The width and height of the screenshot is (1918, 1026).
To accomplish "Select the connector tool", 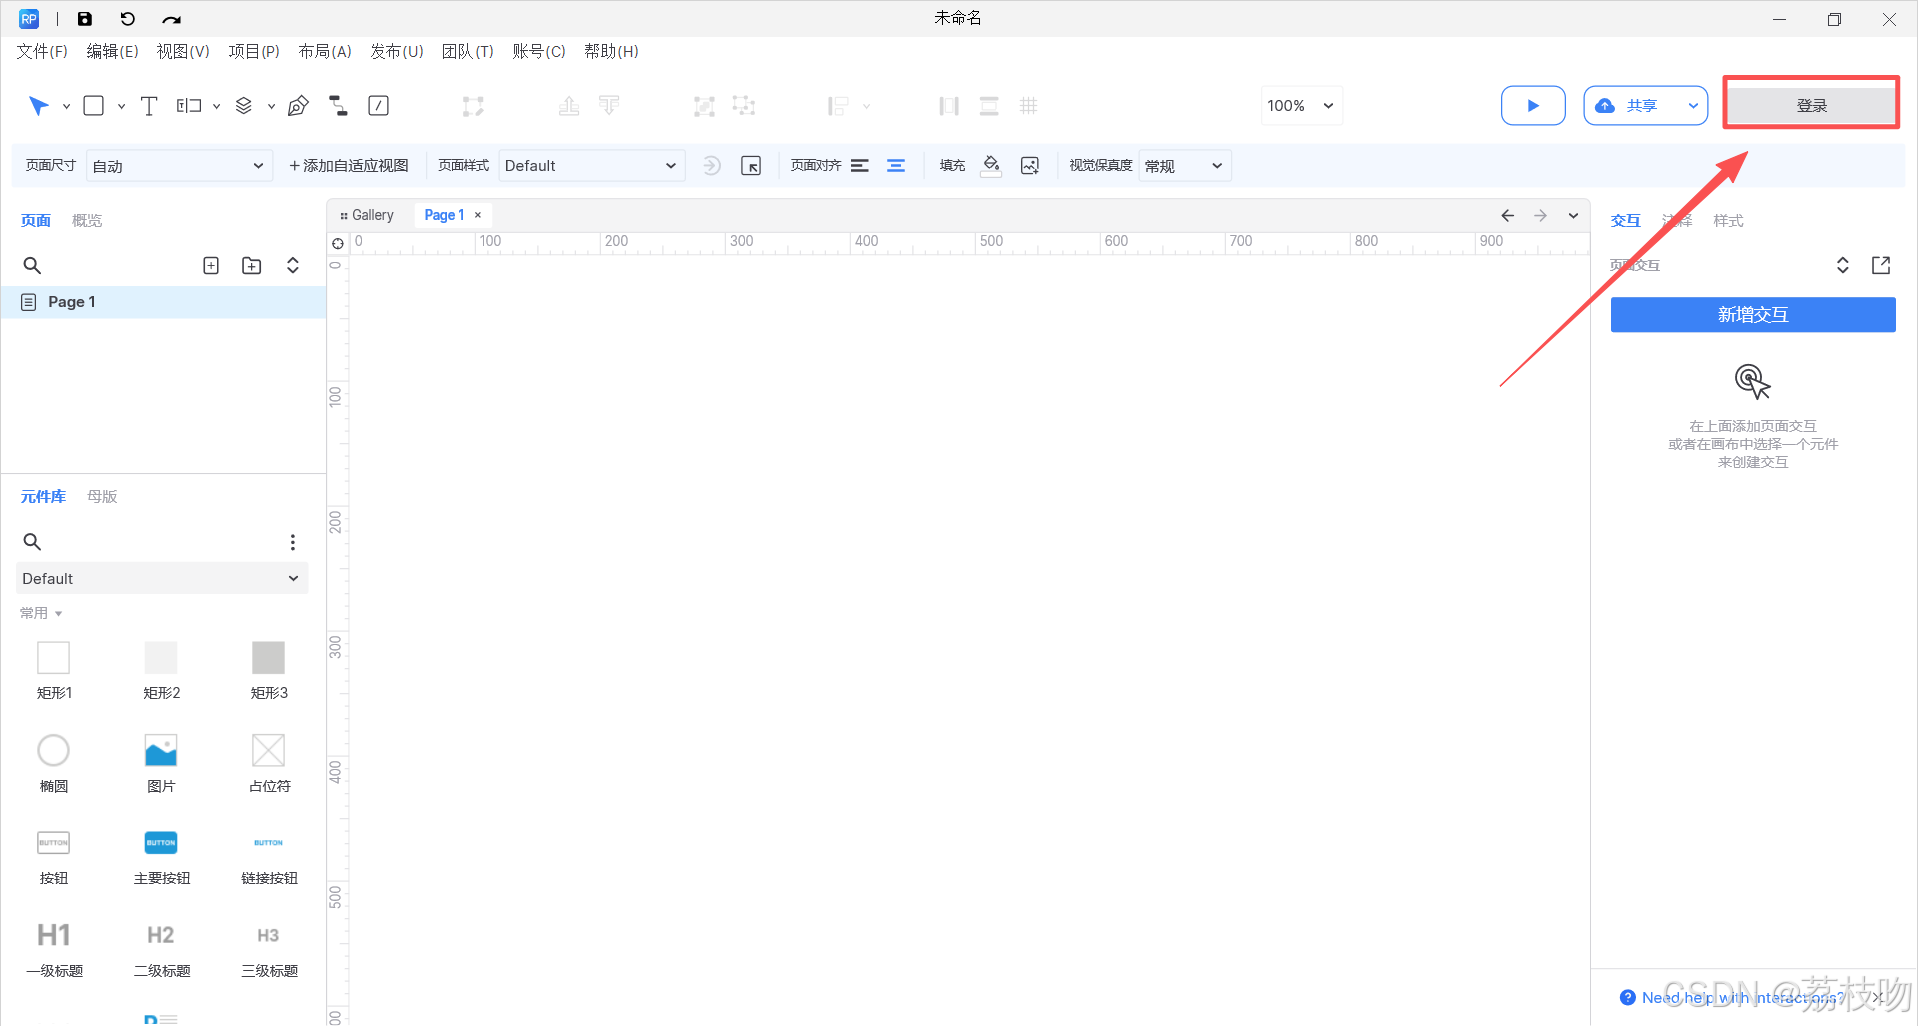I will click(x=338, y=106).
